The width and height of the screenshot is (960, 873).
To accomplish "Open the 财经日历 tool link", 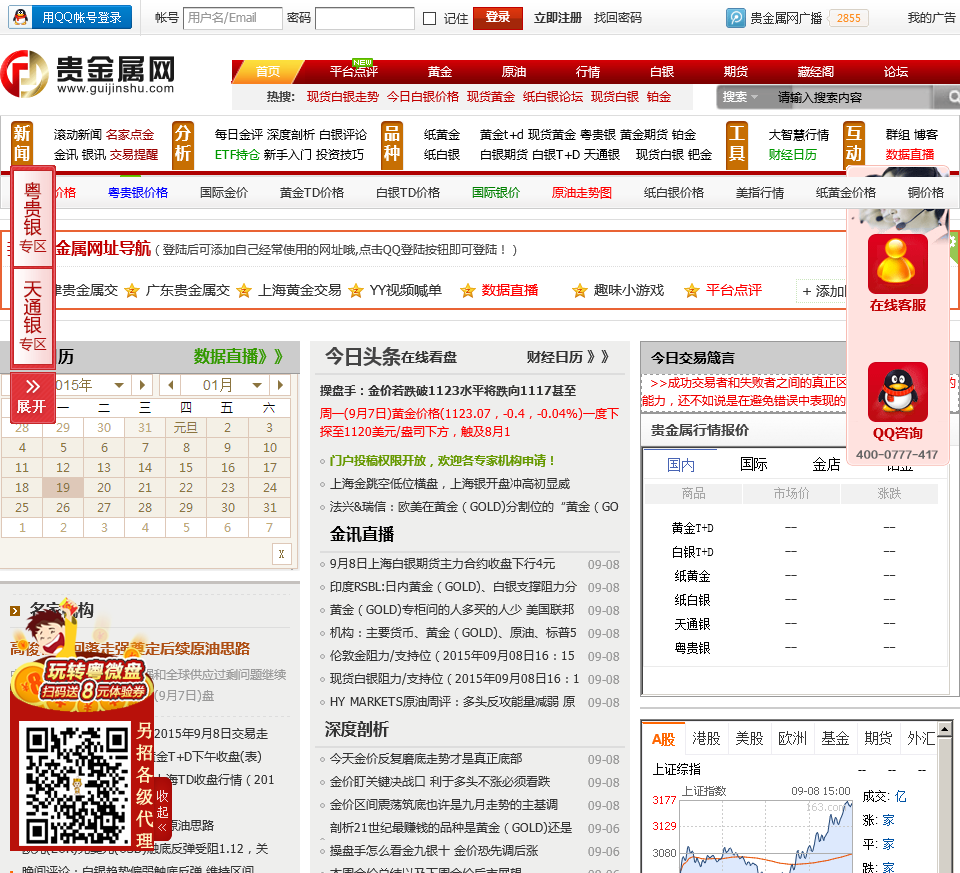I will (x=793, y=155).
